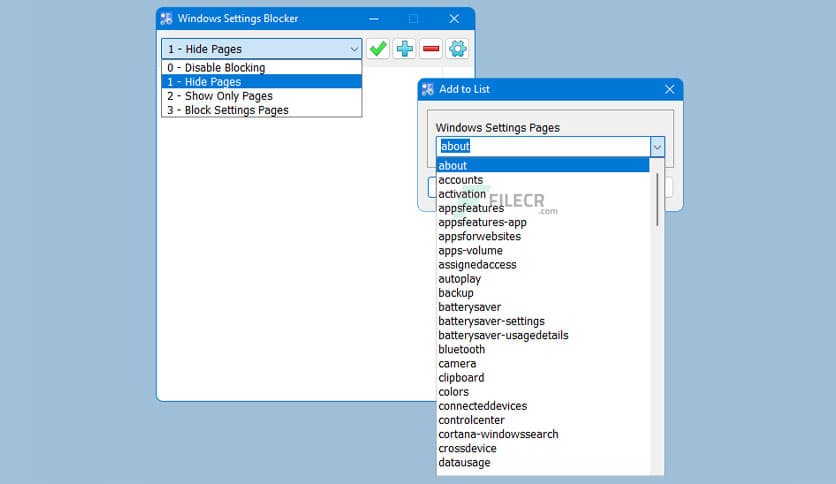Viewport: 836px width, 484px height.
Task: Select 'assignedaccess' entry
Action: 543,264
